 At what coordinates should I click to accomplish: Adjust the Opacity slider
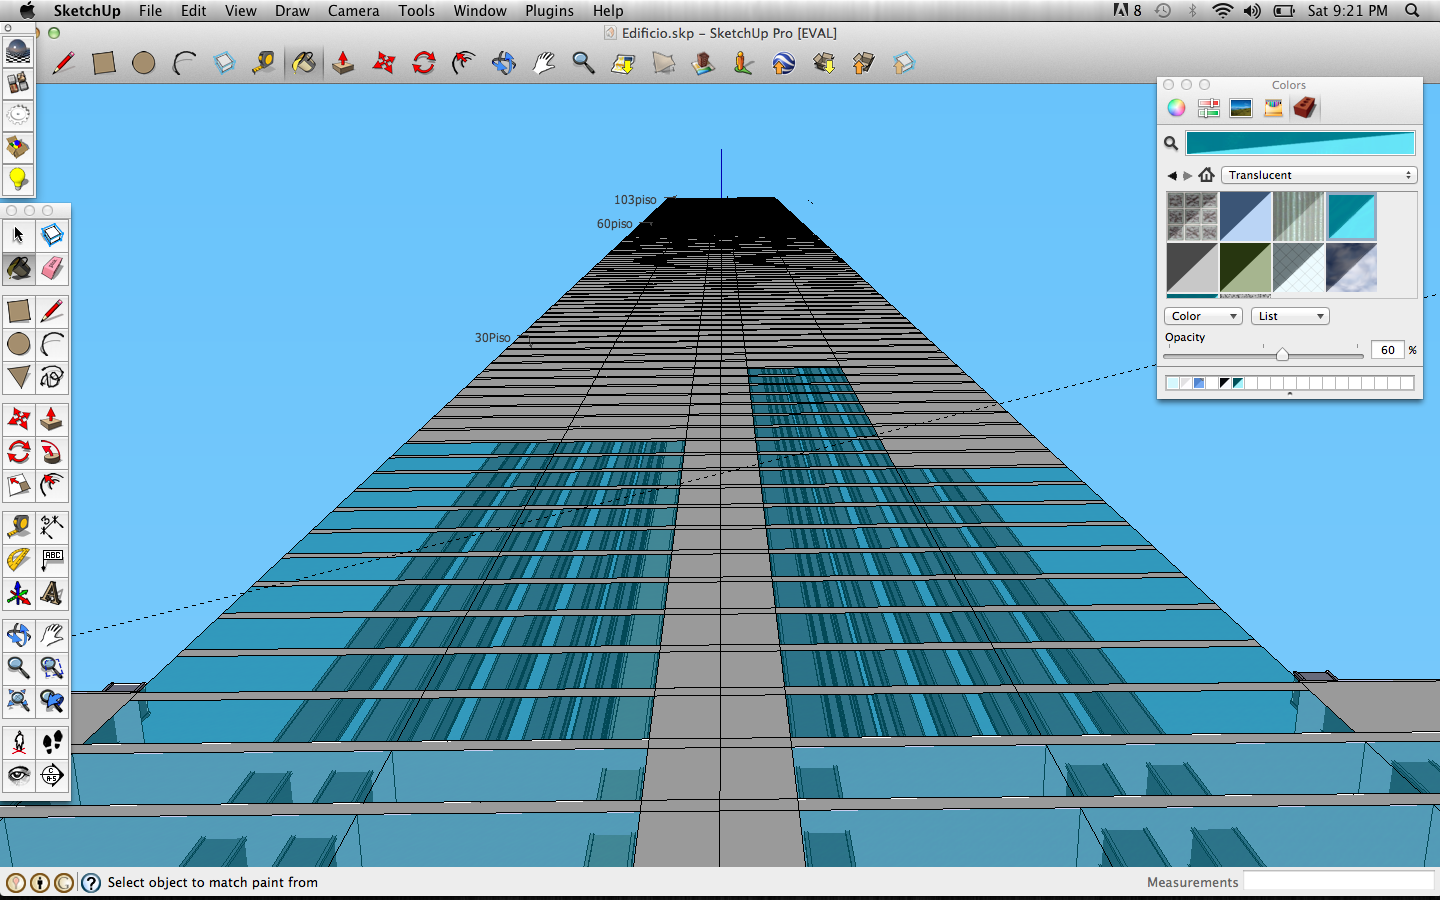coord(1281,354)
